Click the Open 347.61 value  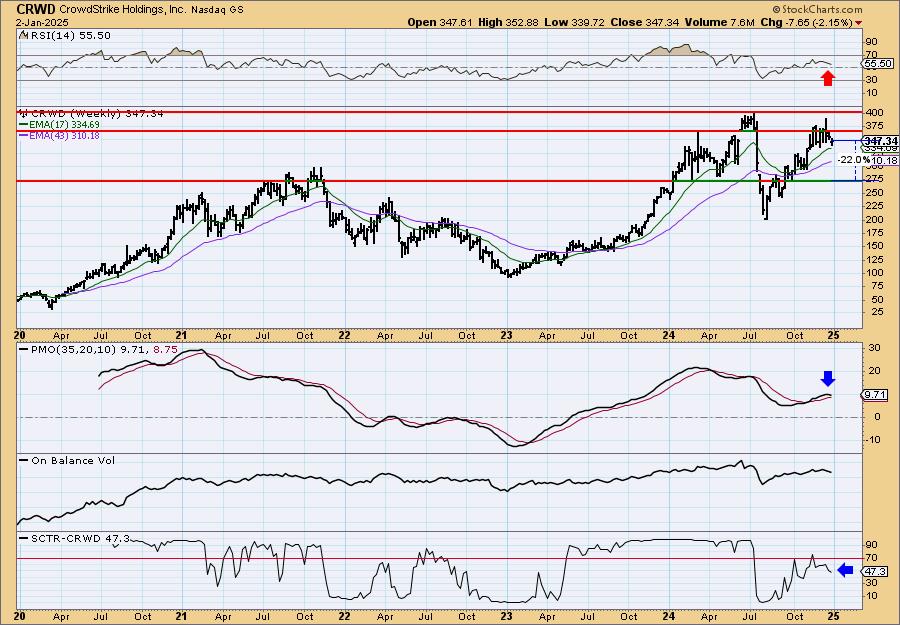[440, 22]
